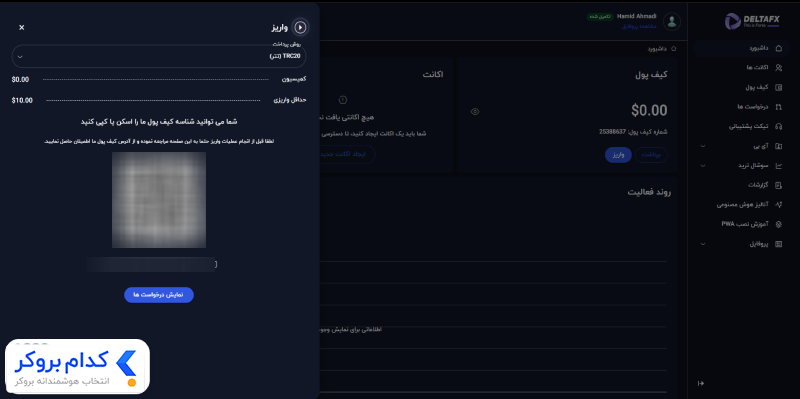Expand the آی بی submenu chevron

tap(703, 146)
